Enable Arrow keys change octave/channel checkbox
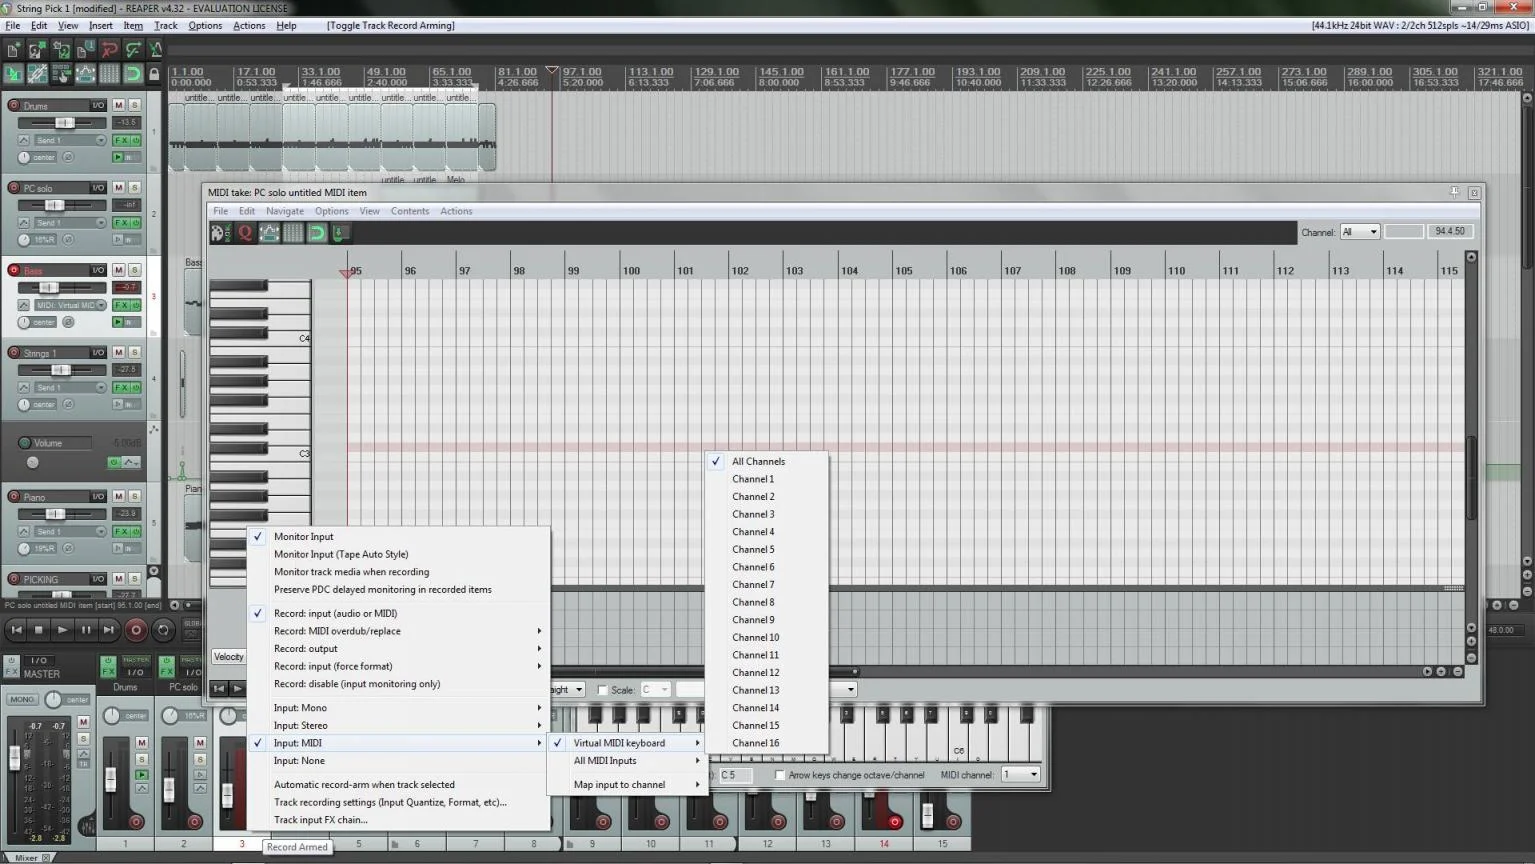Image resolution: width=1535 pixels, height=864 pixels. (x=780, y=775)
